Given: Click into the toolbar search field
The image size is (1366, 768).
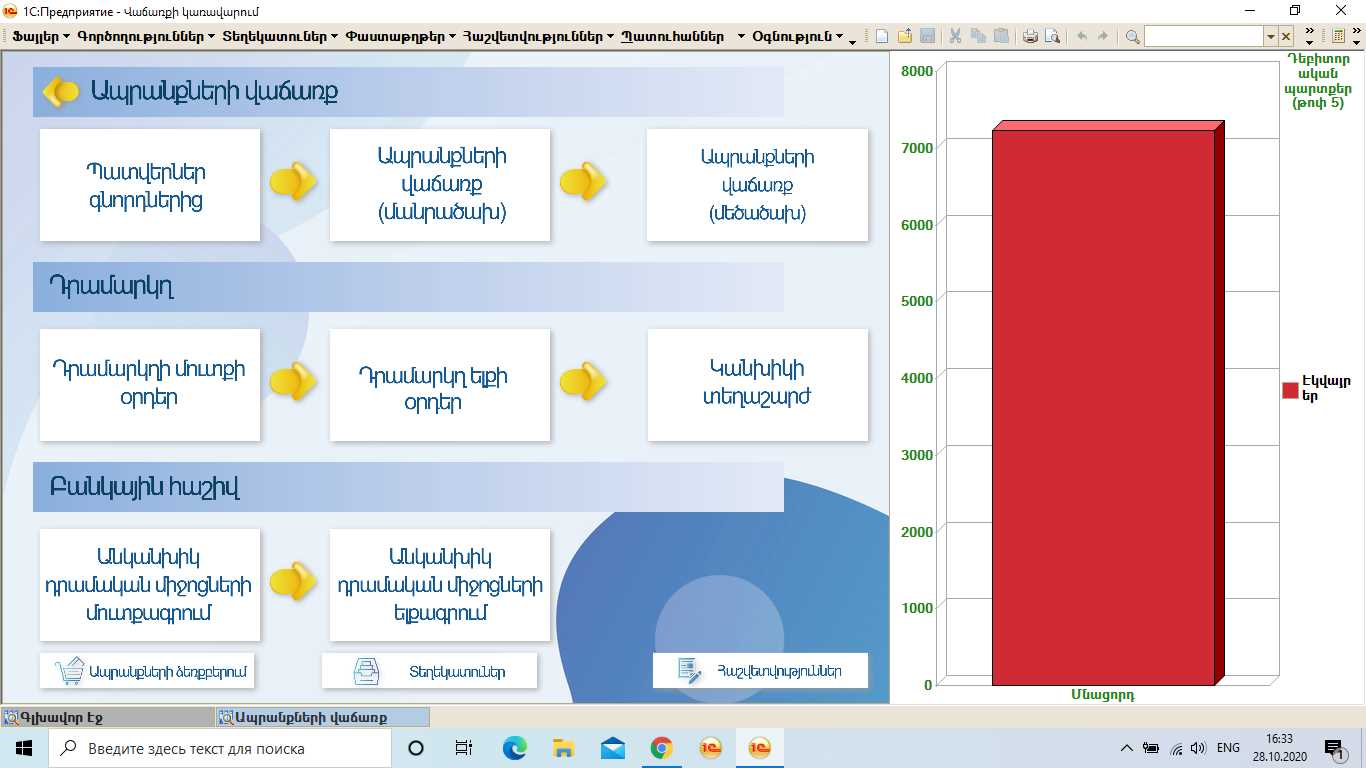Looking at the screenshot, I should click(1204, 36).
